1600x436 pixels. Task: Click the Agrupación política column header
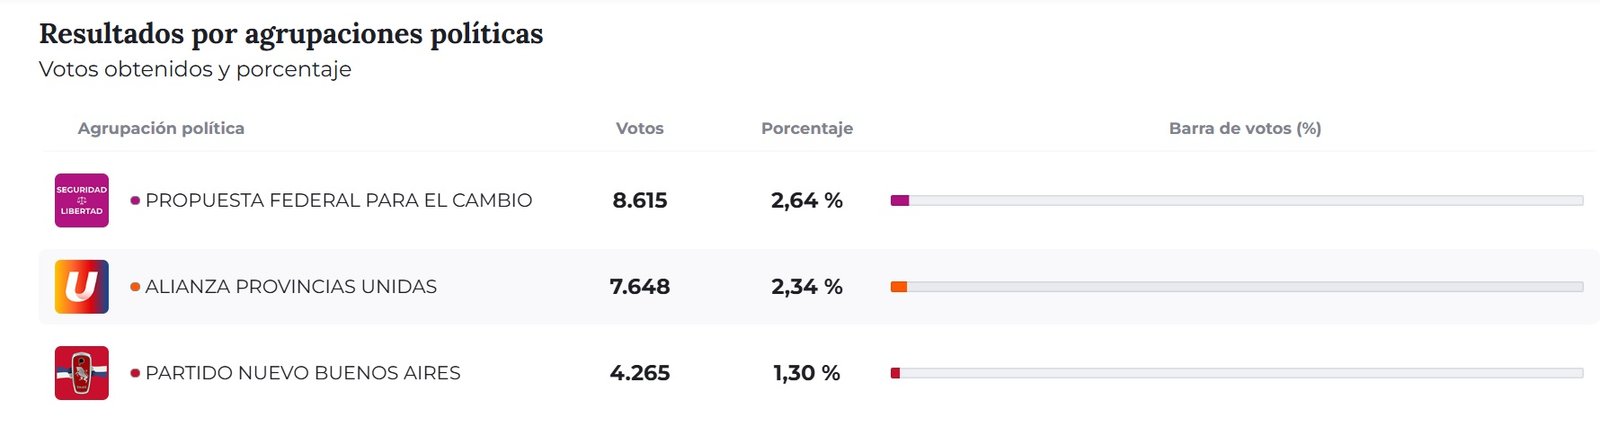161,128
